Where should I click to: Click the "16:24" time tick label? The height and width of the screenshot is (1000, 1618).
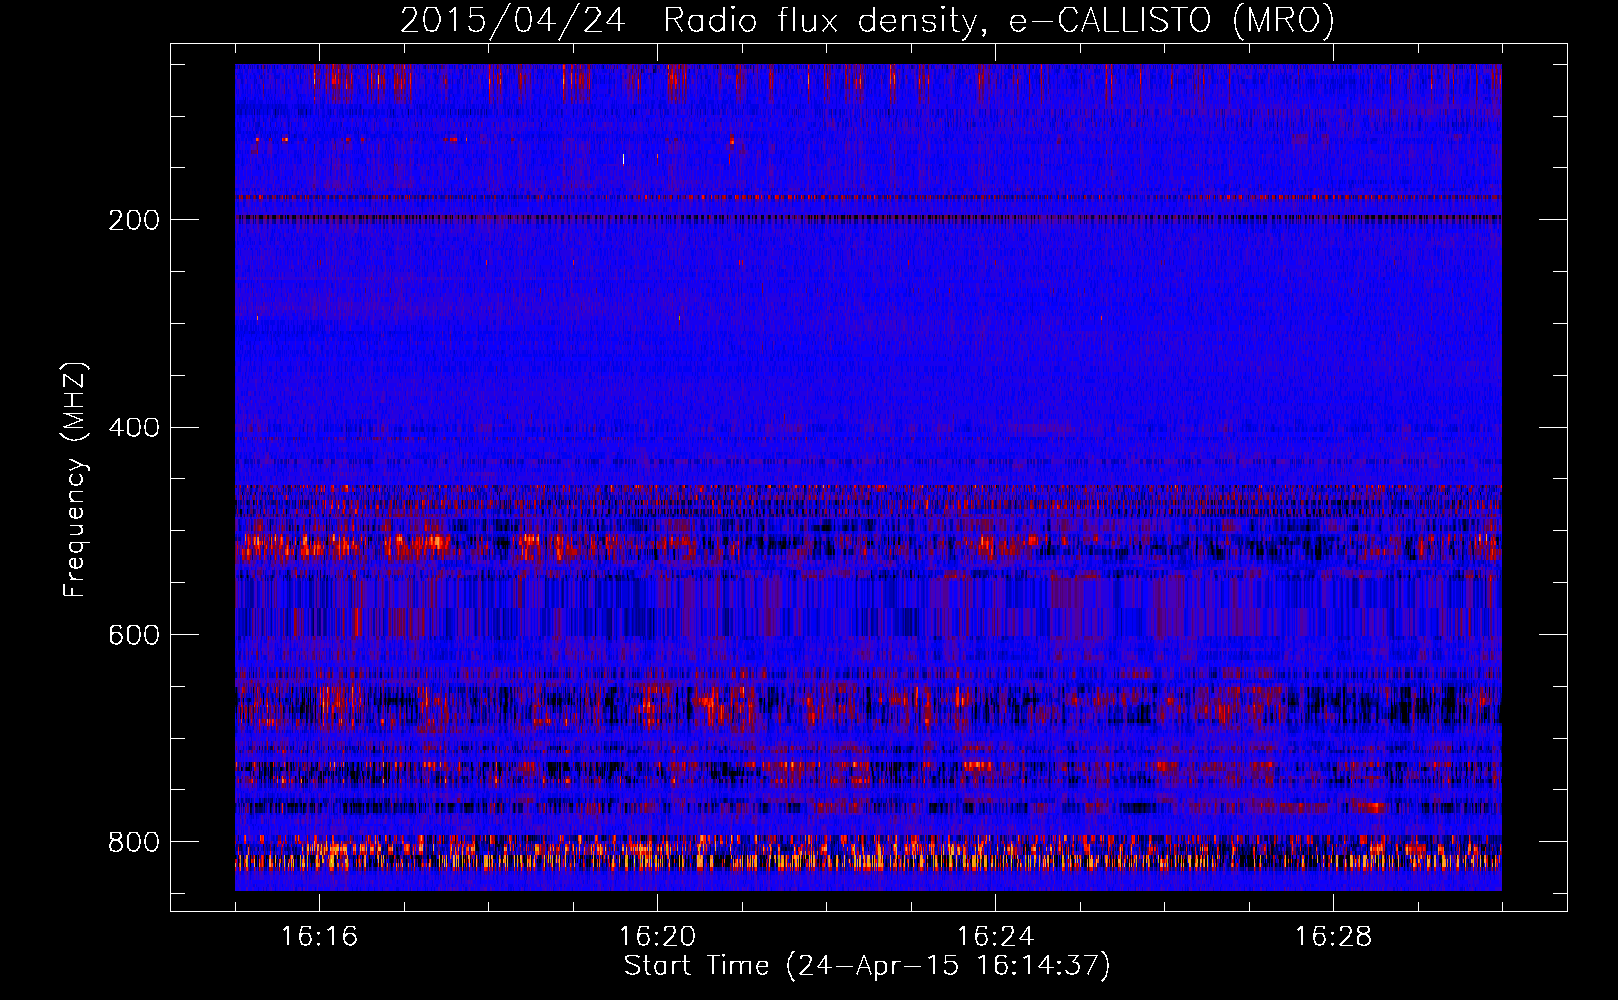(995, 936)
